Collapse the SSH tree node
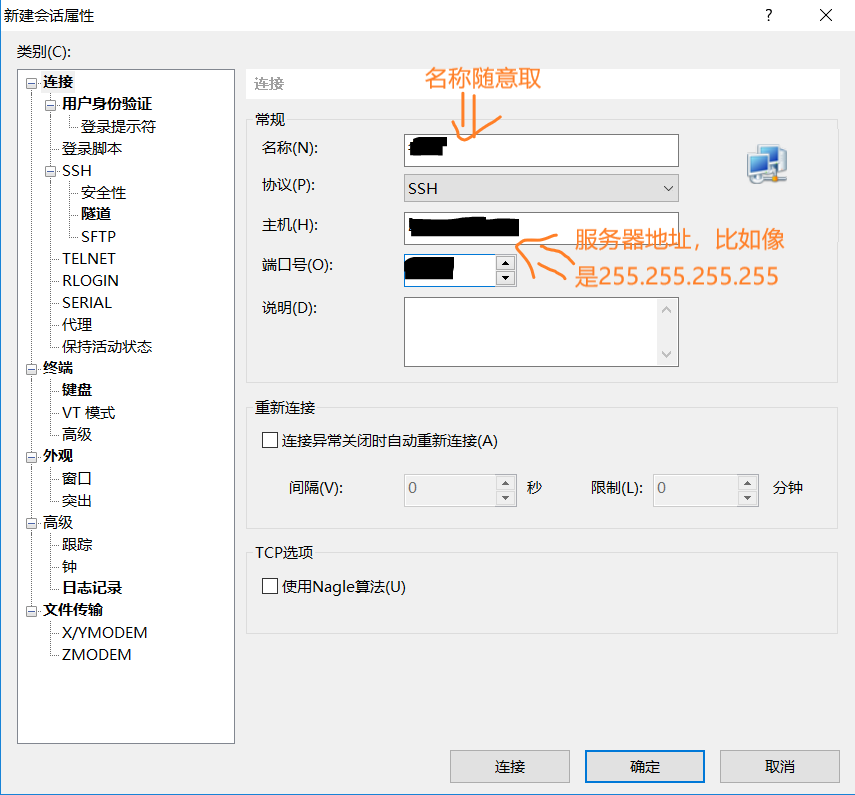 click(x=51, y=171)
